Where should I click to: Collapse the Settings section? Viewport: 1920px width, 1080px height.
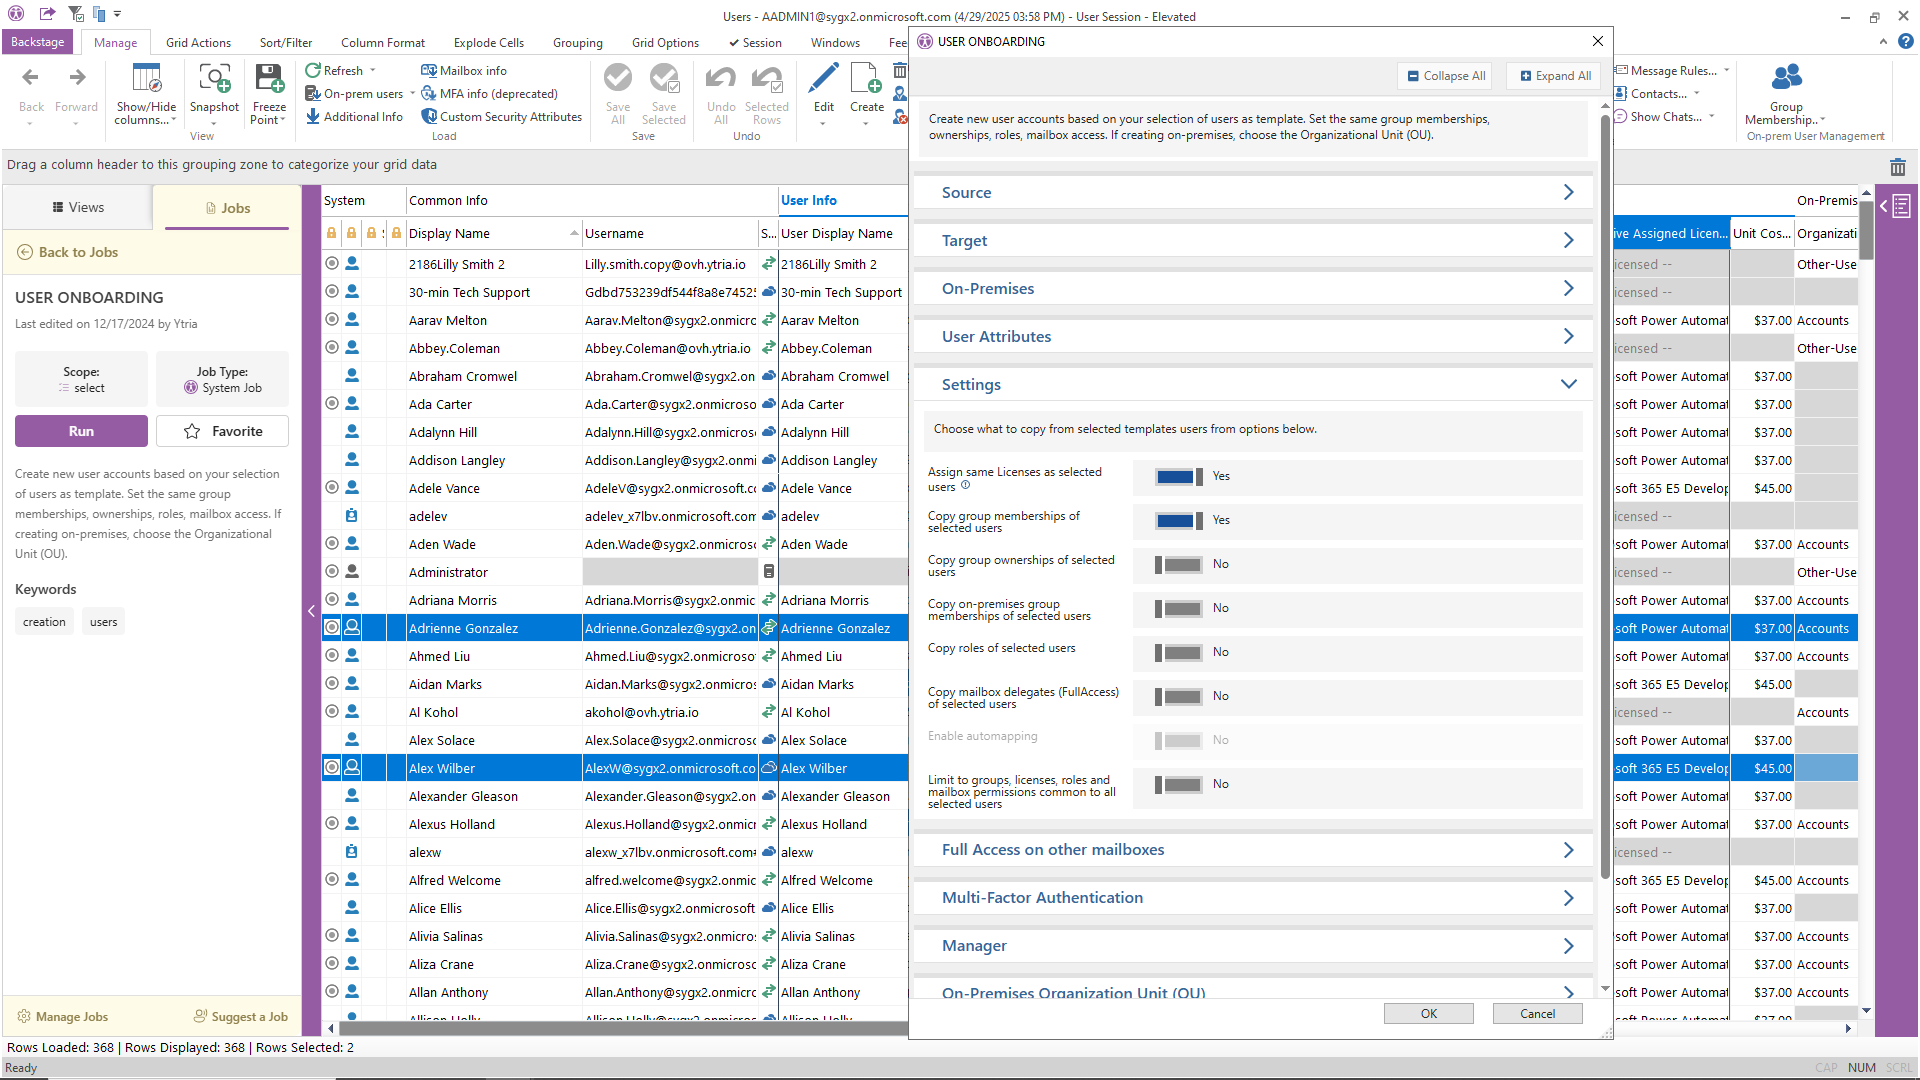pyautogui.click(x=1568, y=385)
